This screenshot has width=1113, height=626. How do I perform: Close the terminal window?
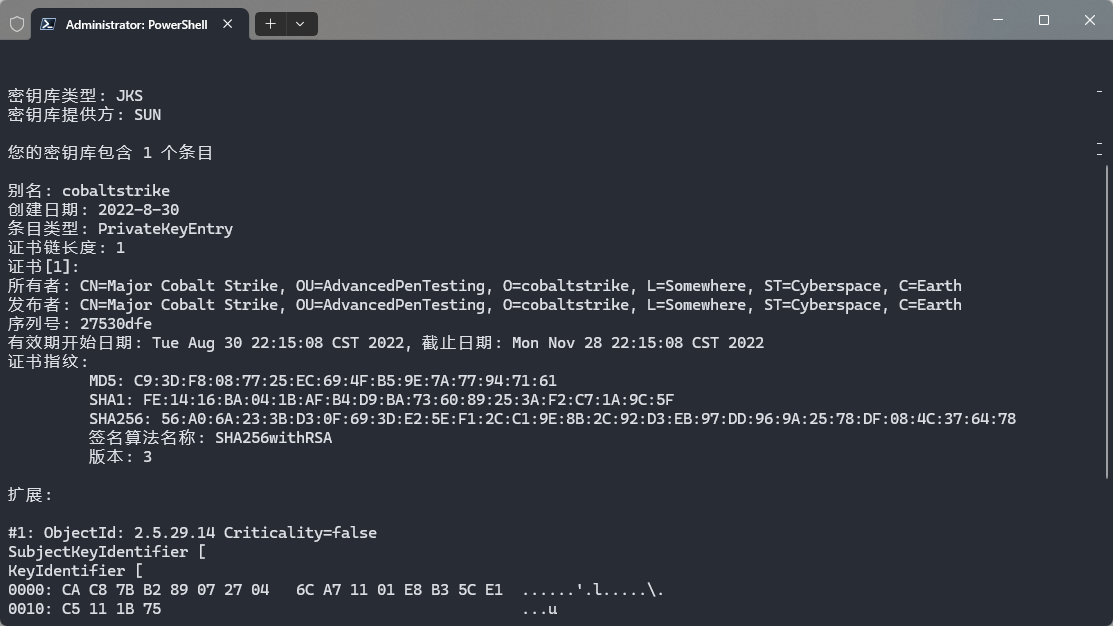1090,20
